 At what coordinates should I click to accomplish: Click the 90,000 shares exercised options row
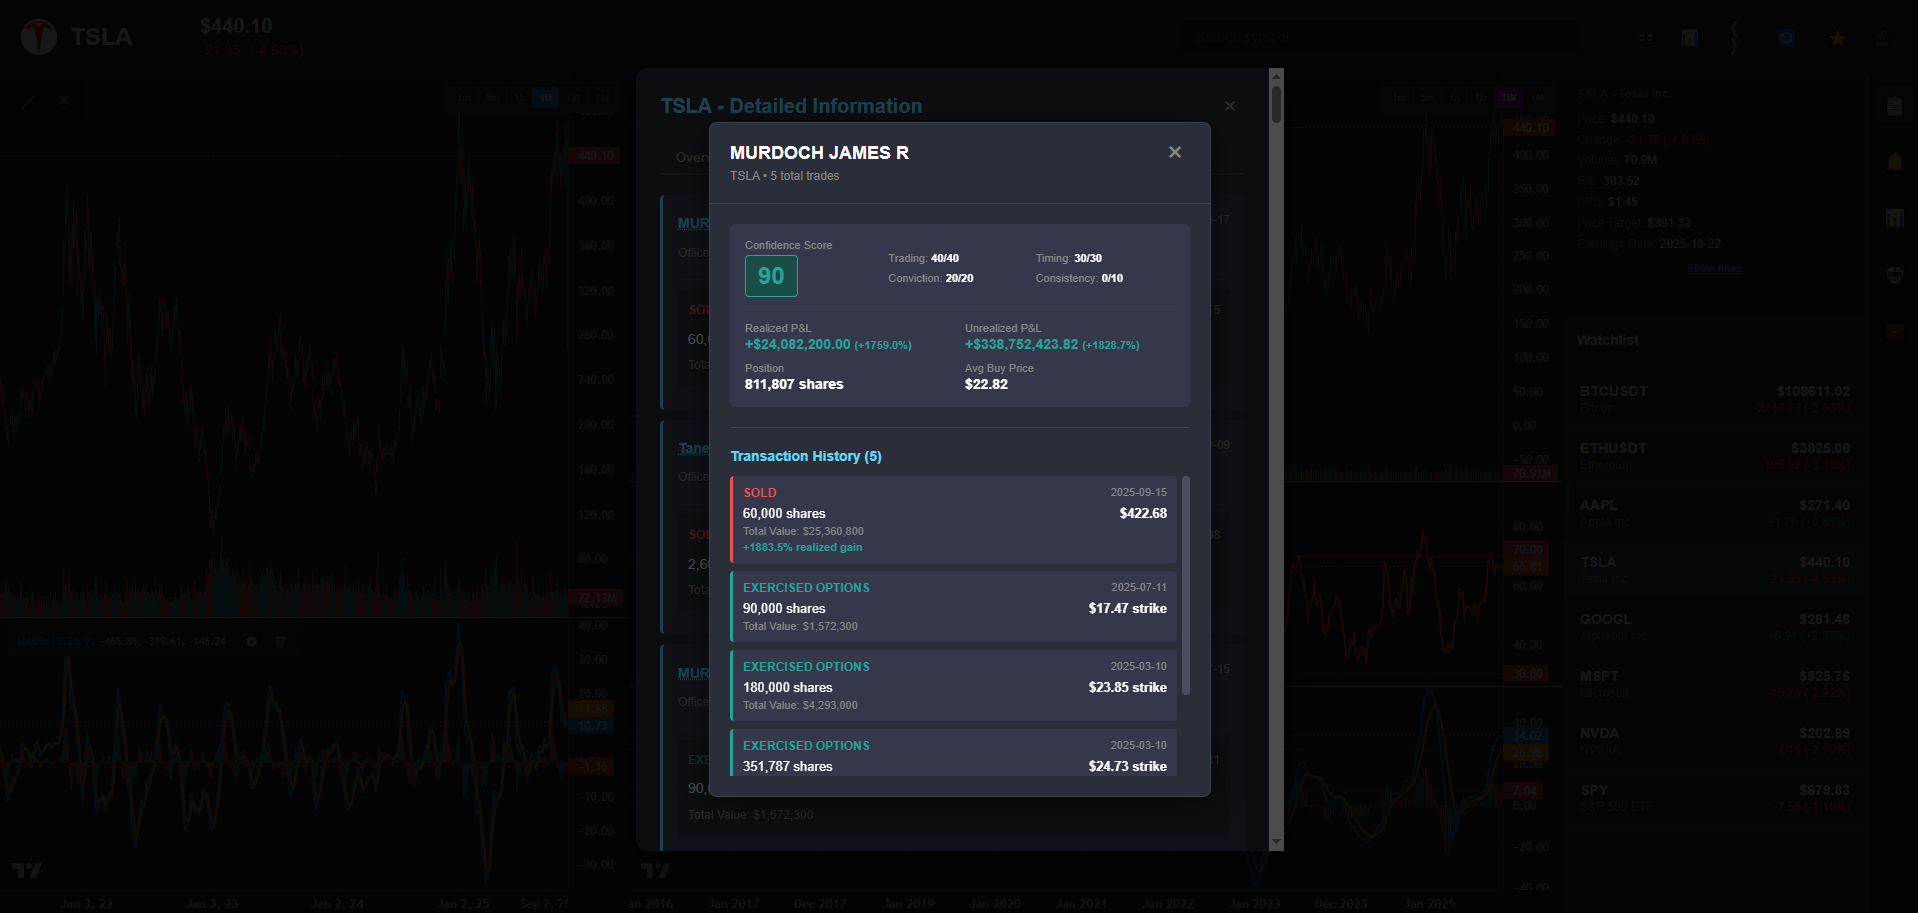[x=954, y=606]
